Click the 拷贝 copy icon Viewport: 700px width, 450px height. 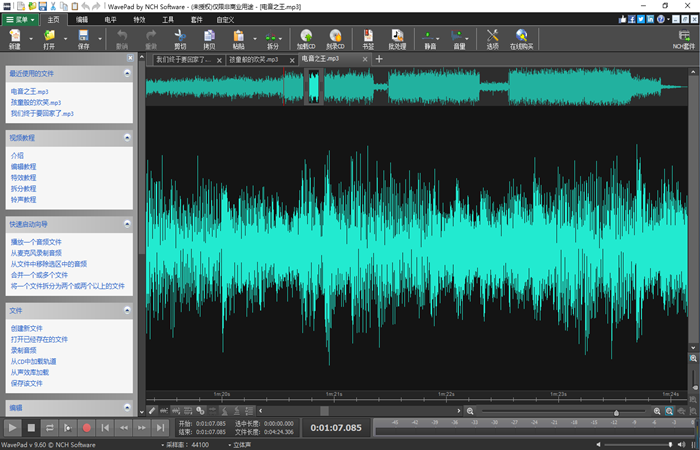[x=209, y=38]
